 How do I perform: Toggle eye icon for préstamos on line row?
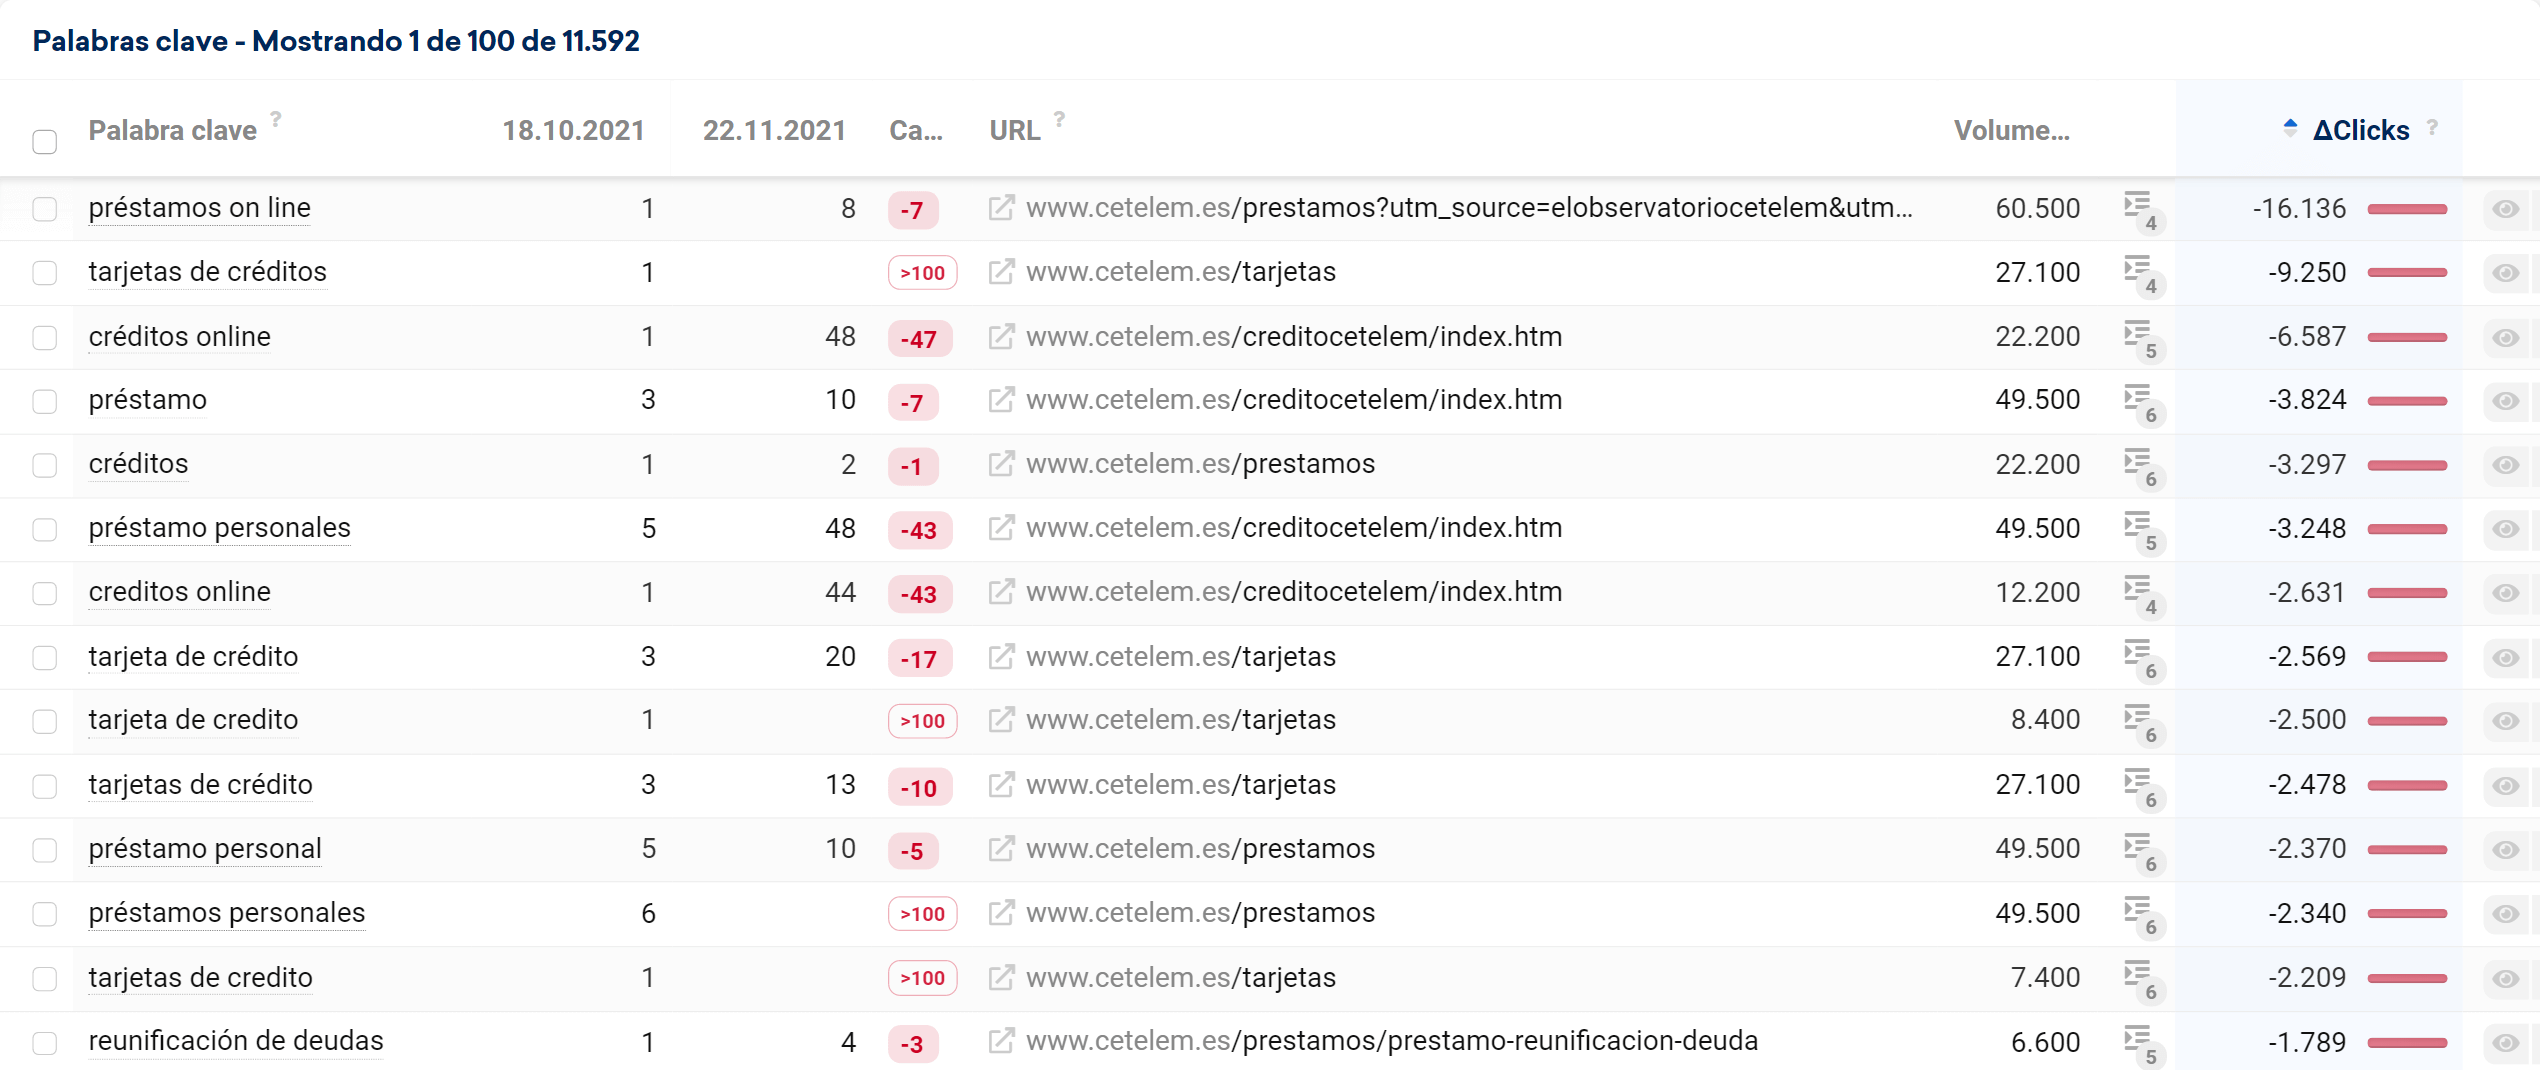click(2505, 209)
